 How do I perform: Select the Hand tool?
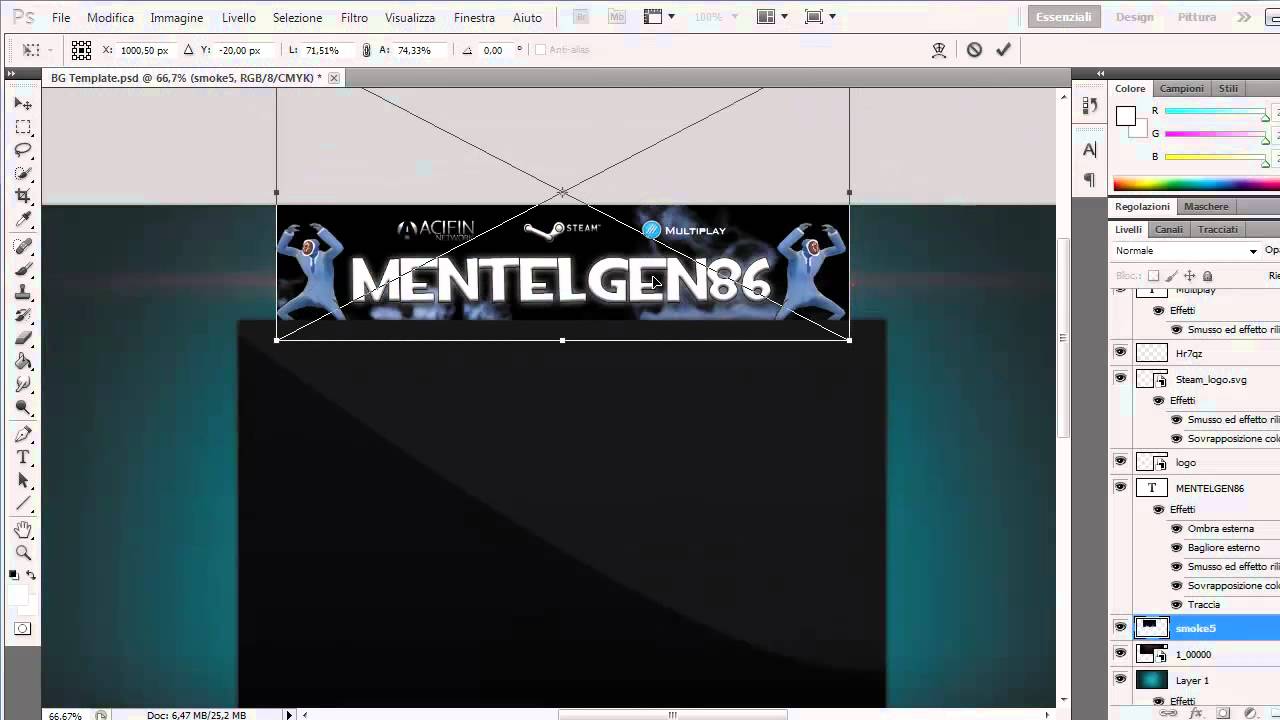(23, 529)
